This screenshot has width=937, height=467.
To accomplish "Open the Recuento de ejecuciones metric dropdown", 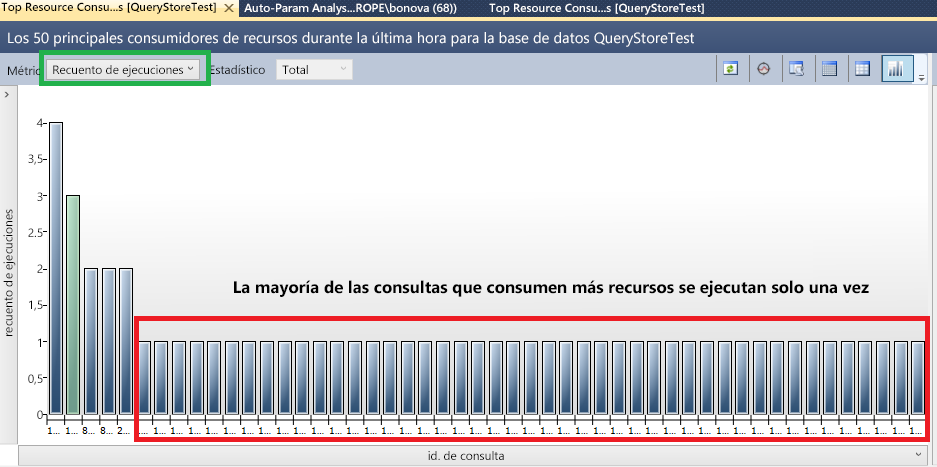I will pyautogui.click(x=124, y=69).
